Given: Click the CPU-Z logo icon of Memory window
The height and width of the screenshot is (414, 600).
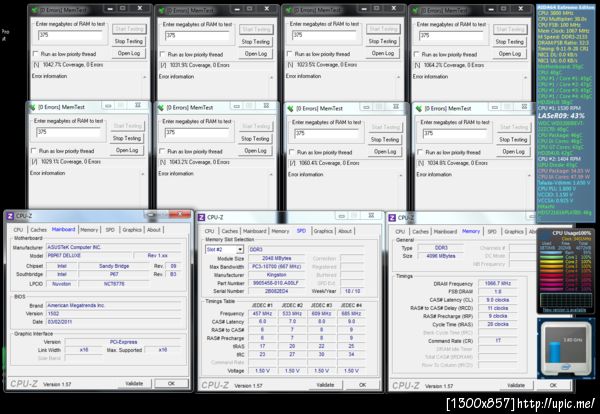Looking at the screenshot, I should click(x=392, y=218).
